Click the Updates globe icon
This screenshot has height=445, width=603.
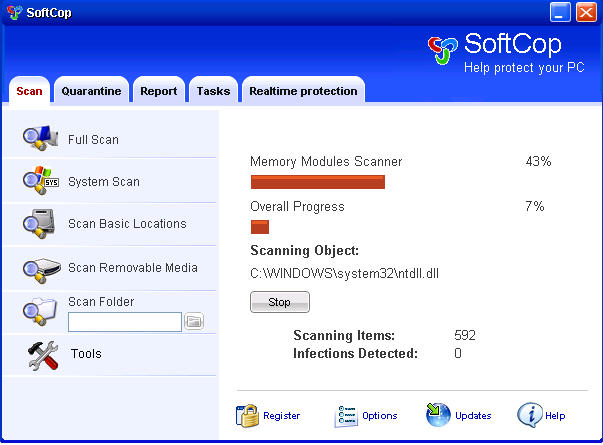pos(438,415)
